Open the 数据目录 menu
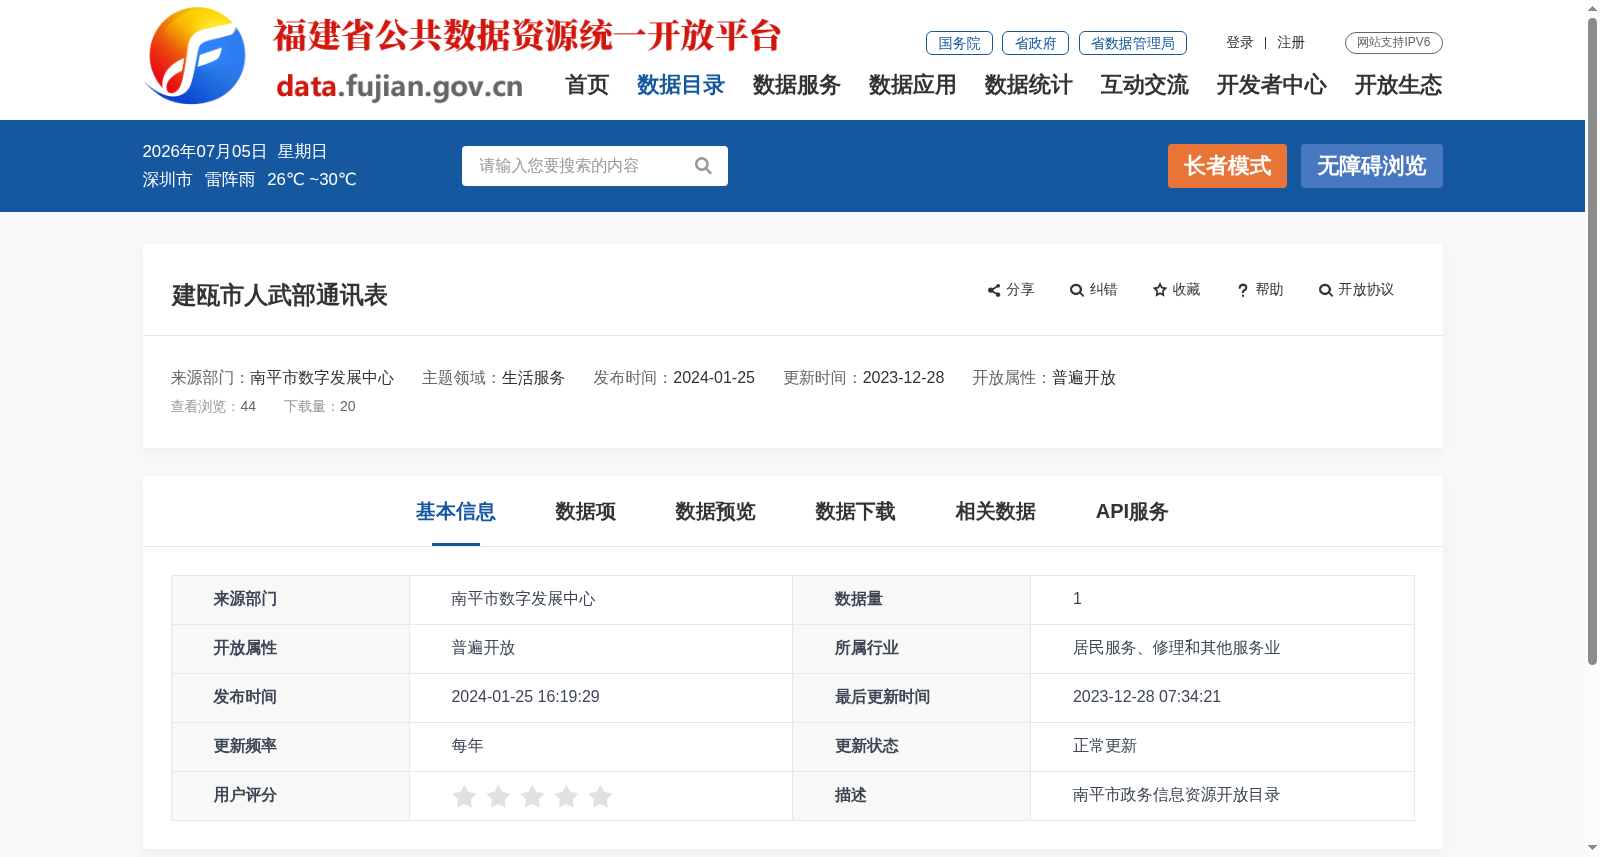The height and width of the screenshot is (857, 1600). pyautogui.click(x=681, y=85)
